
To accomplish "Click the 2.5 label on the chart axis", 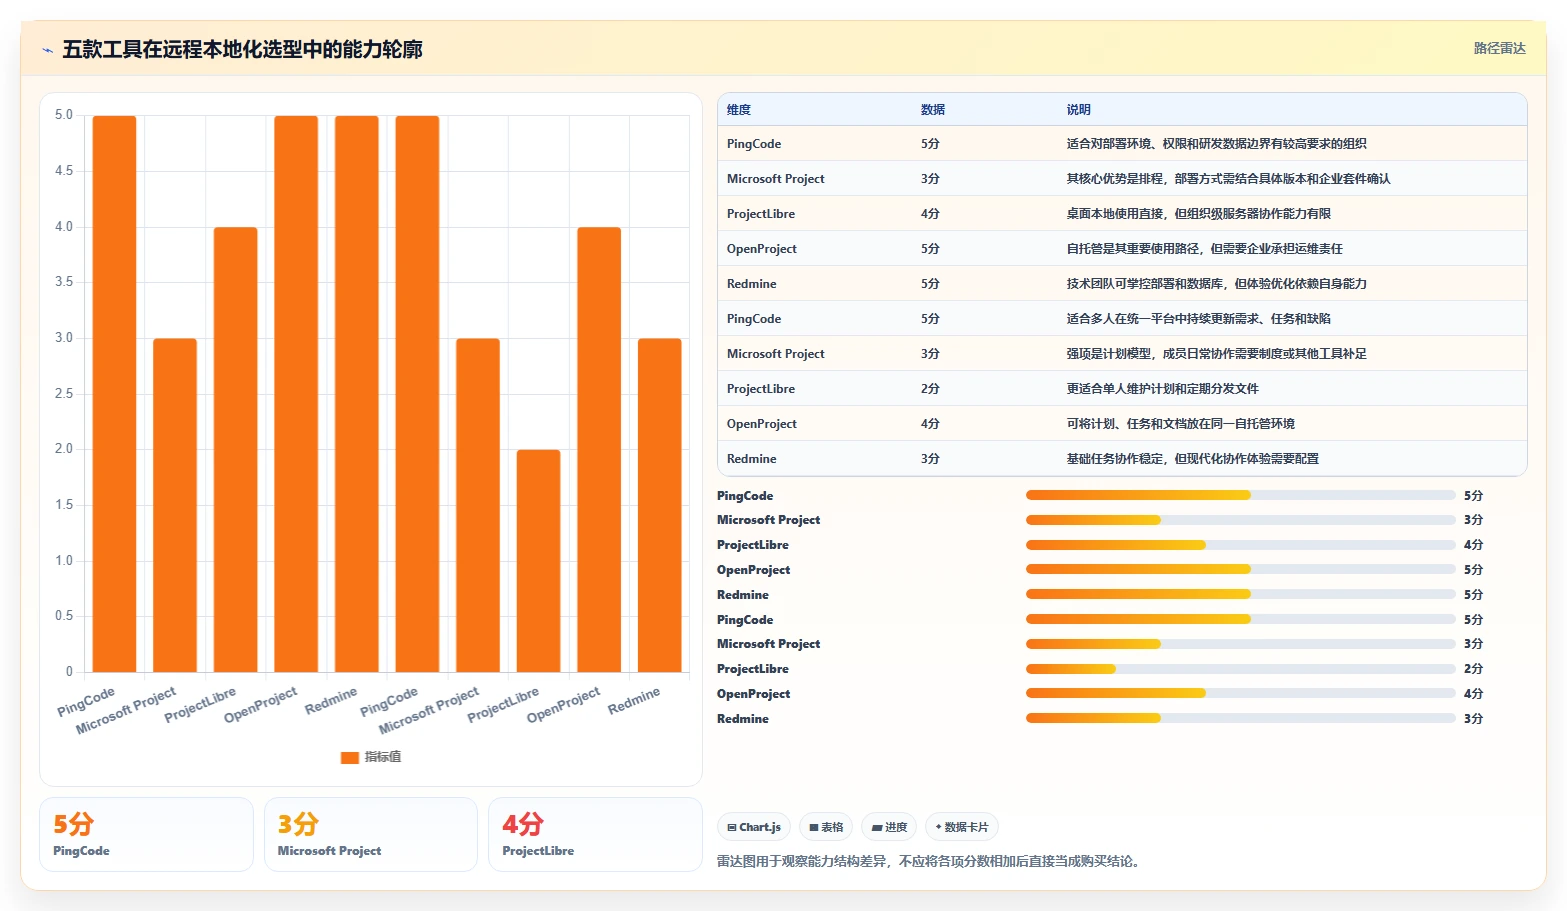I will [64, 394].
